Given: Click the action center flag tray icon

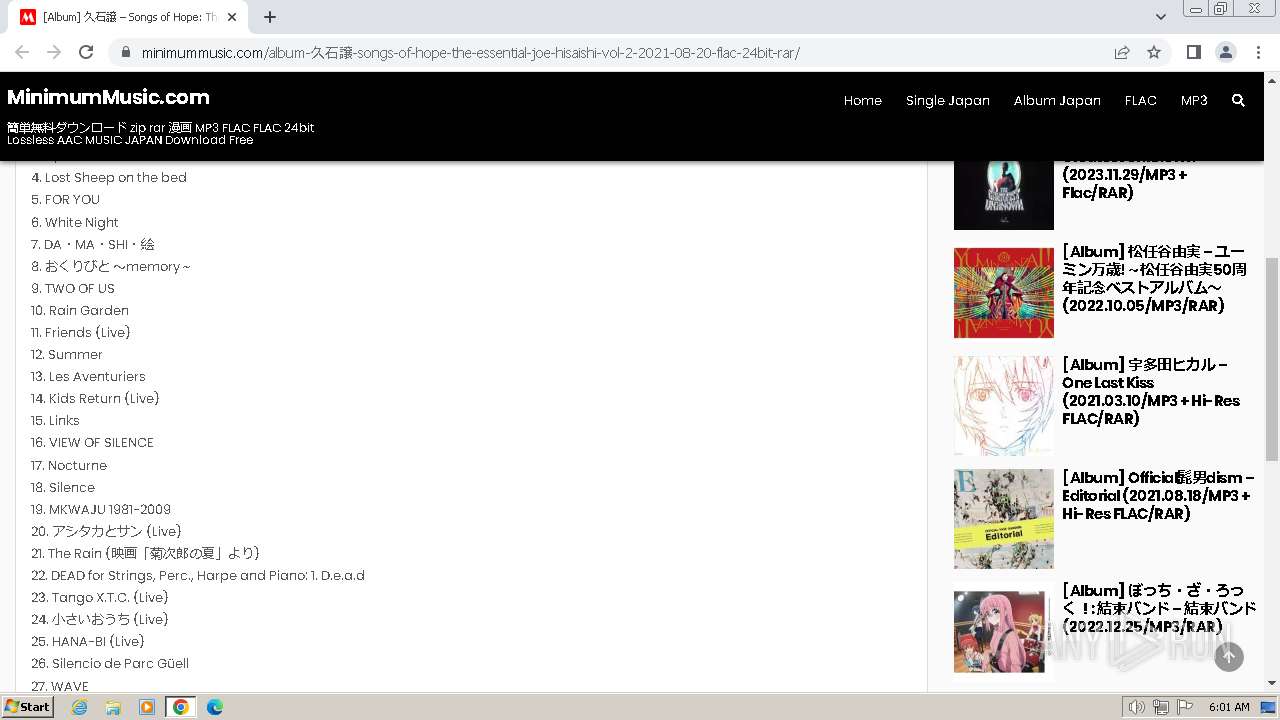Looking at the screenshot, I should click(1185, 707).
